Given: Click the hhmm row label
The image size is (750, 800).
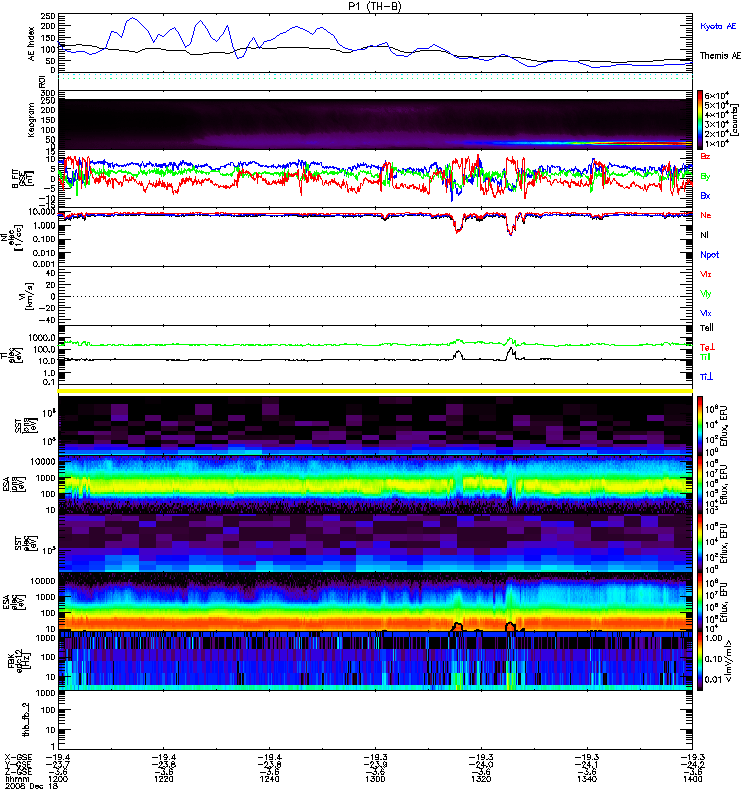Looking at the screenshot, I should pyautogui.click(x=17, y=779).
